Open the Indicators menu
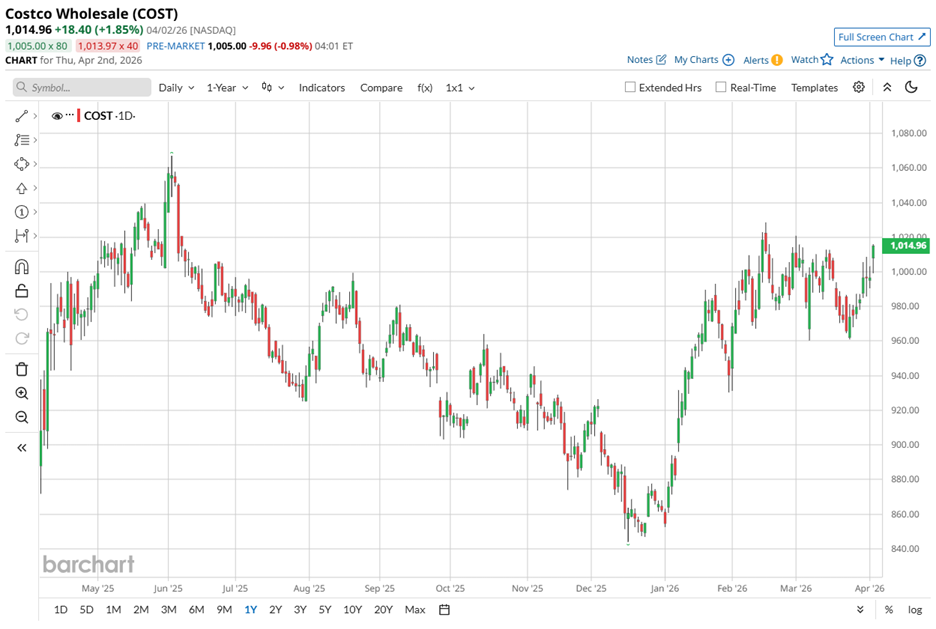The height and width of the screenshot is (629, 936). (x=322, y=88)
